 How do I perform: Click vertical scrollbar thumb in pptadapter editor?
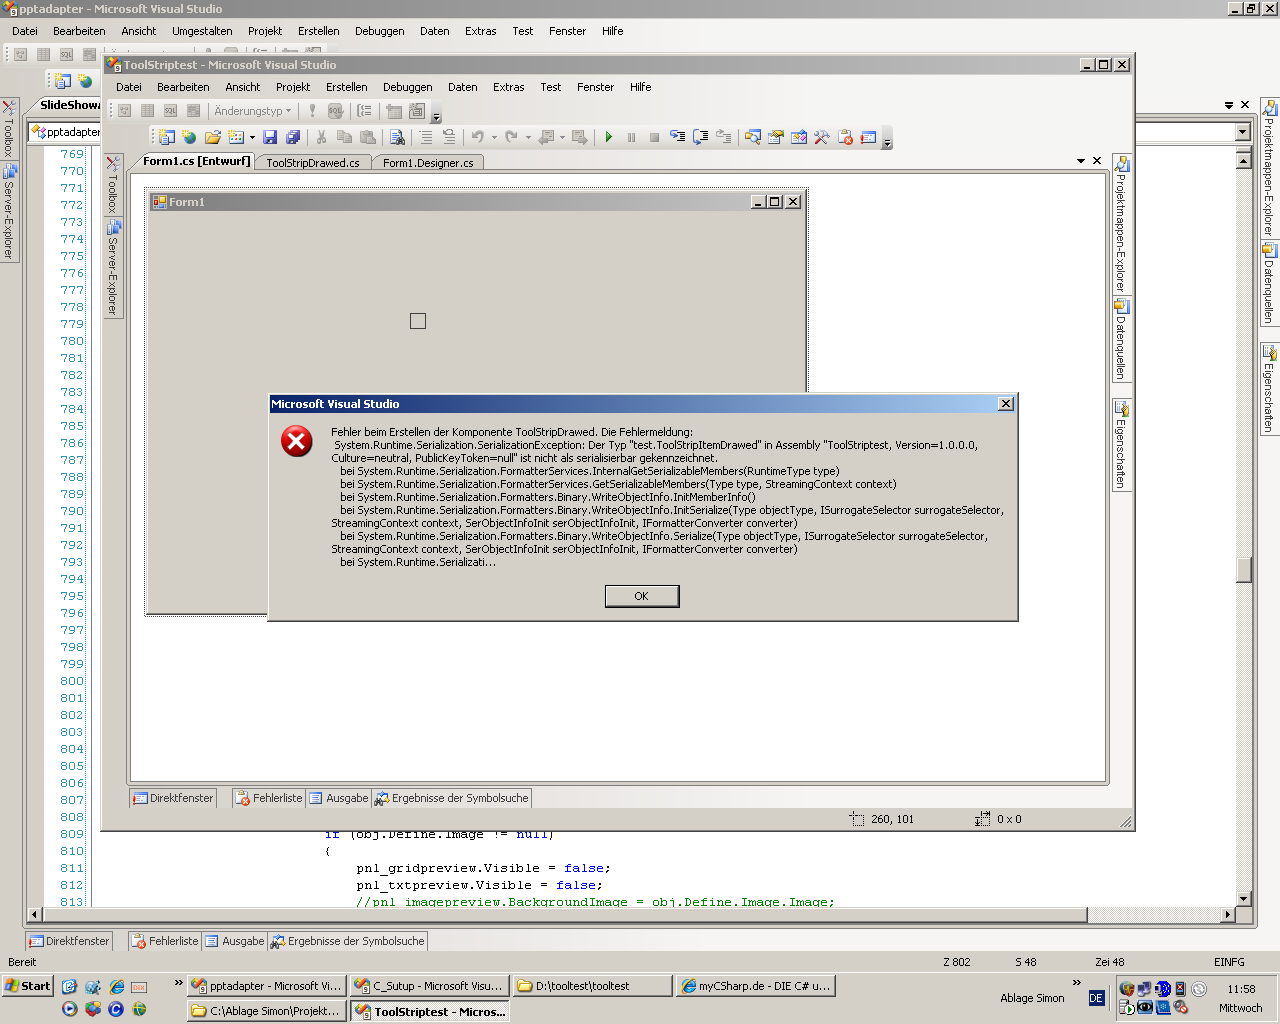1244,570
